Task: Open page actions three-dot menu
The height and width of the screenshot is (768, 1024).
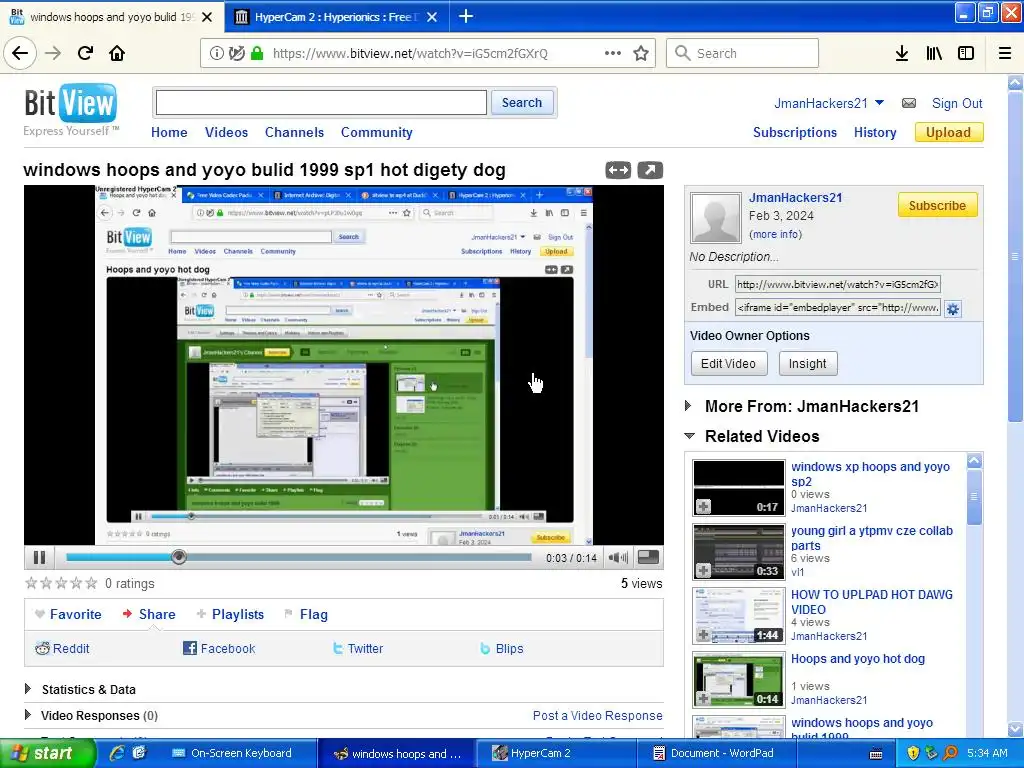Action: click(613, 53)
